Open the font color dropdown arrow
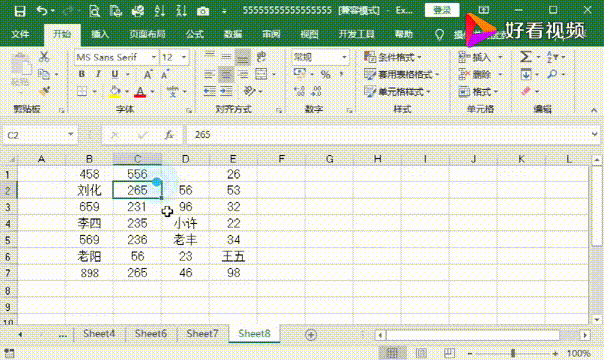Viewport: 604px width, 360px height. pyautogui.click(x=153, y=92)
